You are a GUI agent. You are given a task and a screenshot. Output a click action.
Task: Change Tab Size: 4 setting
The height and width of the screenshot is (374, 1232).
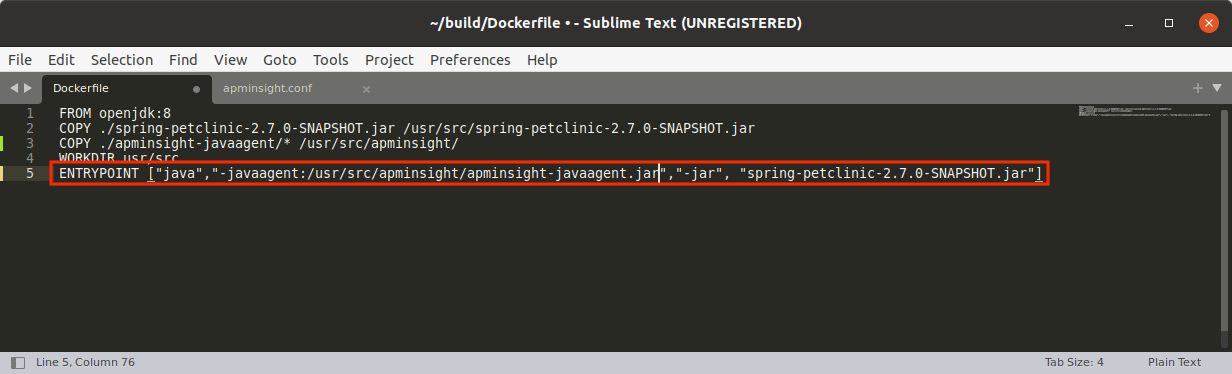point(1074,362)
